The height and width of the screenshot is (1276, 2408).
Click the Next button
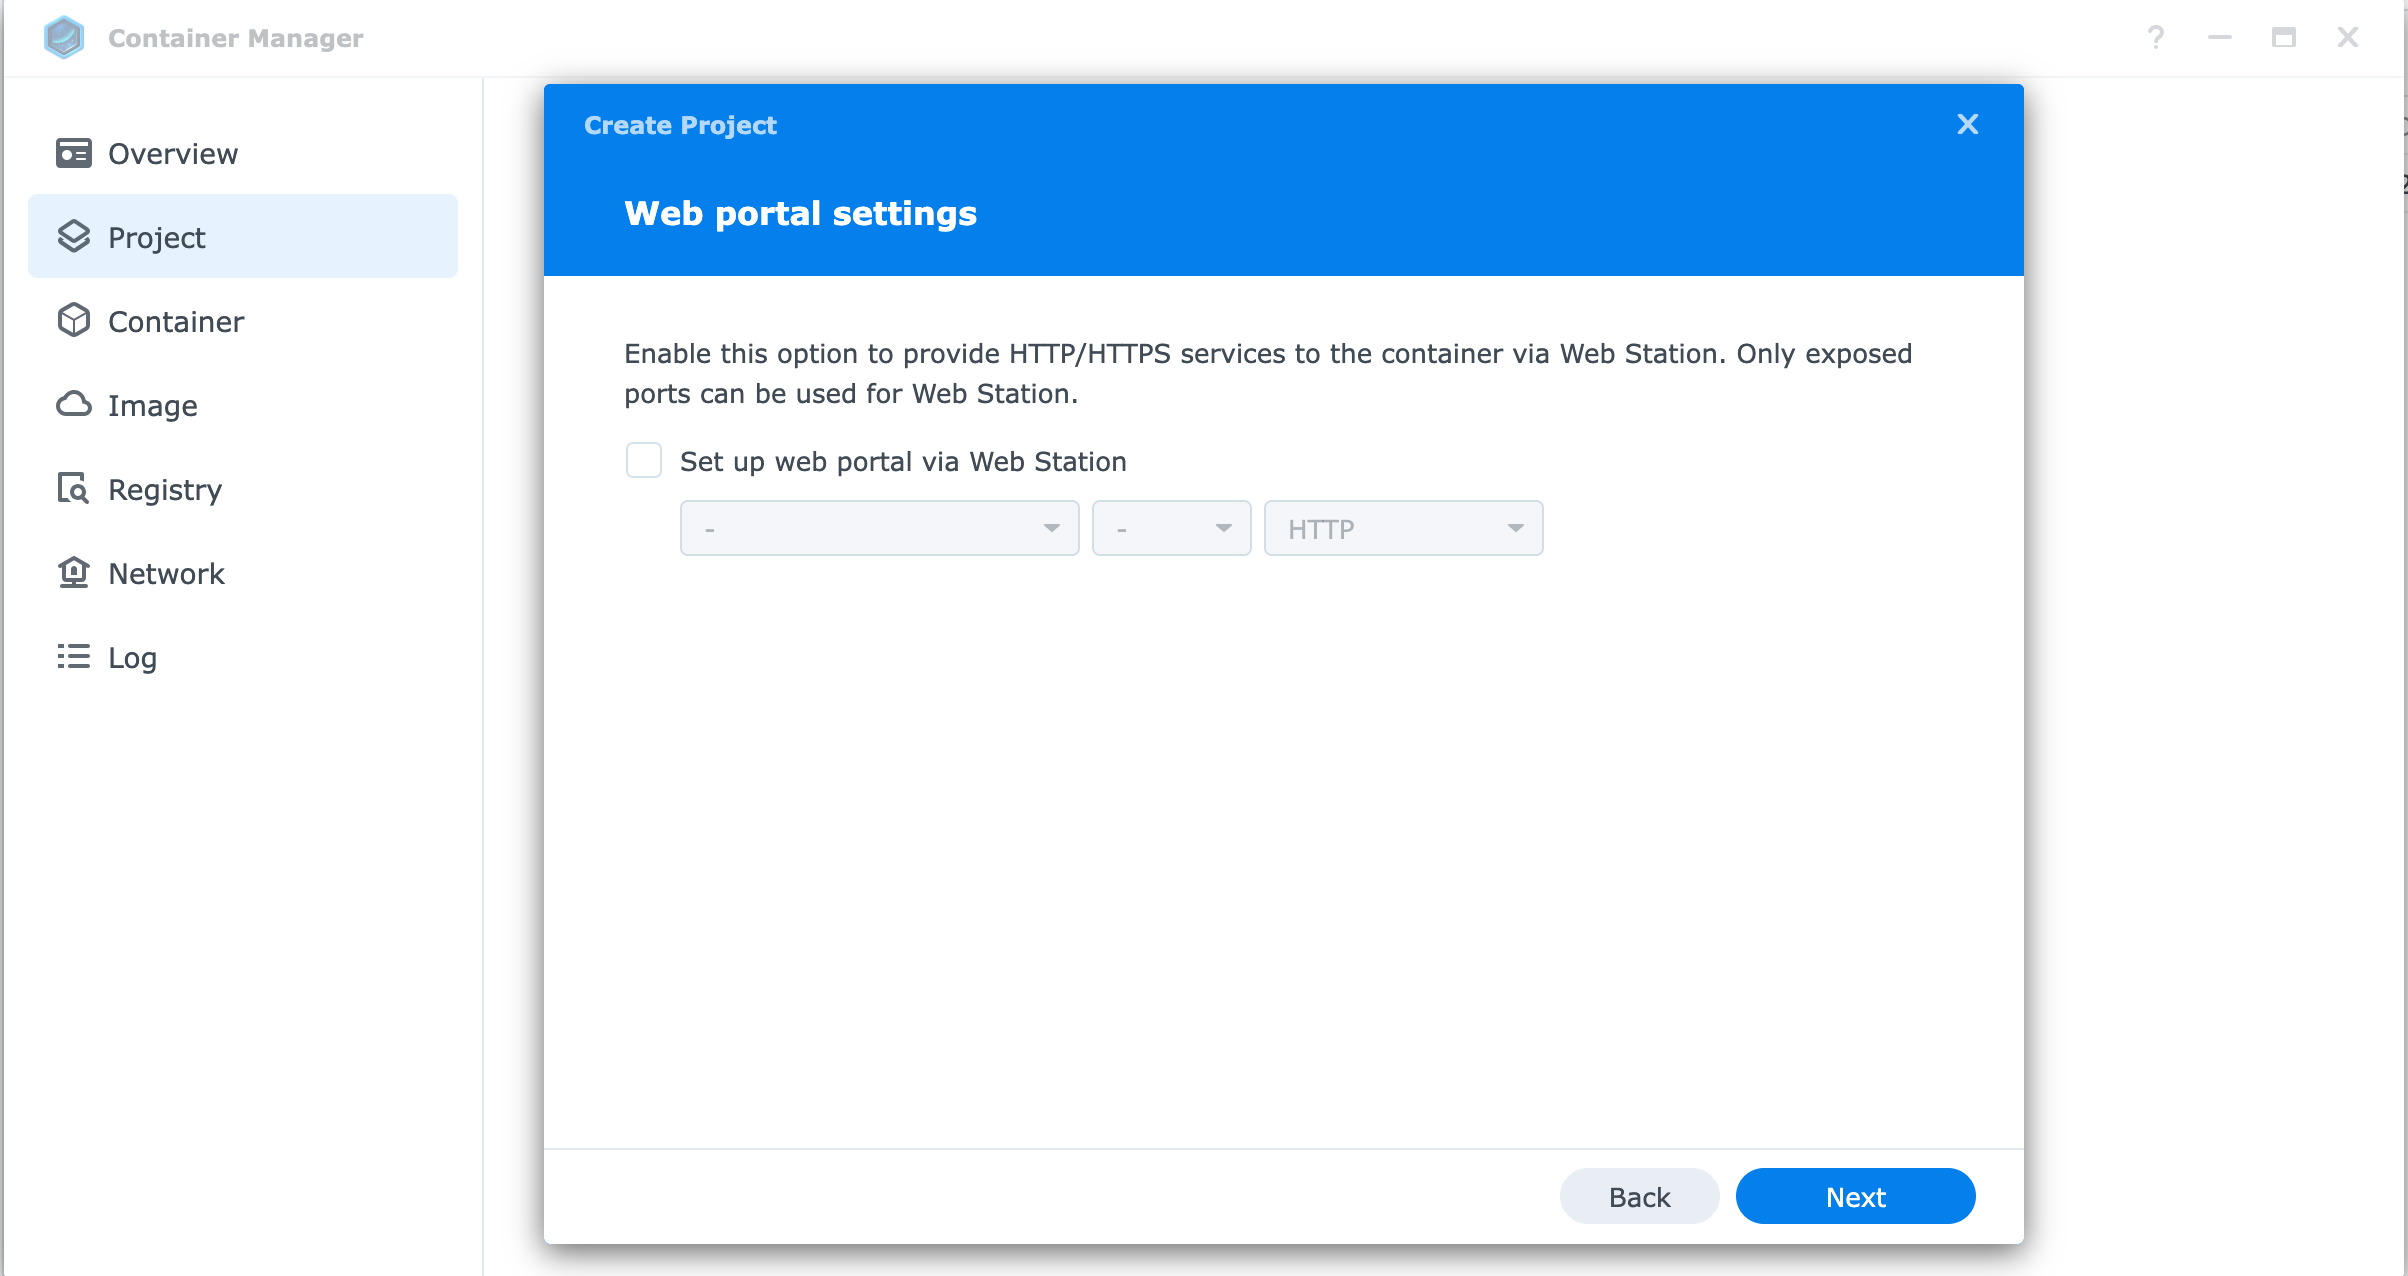[1855, 1196]
